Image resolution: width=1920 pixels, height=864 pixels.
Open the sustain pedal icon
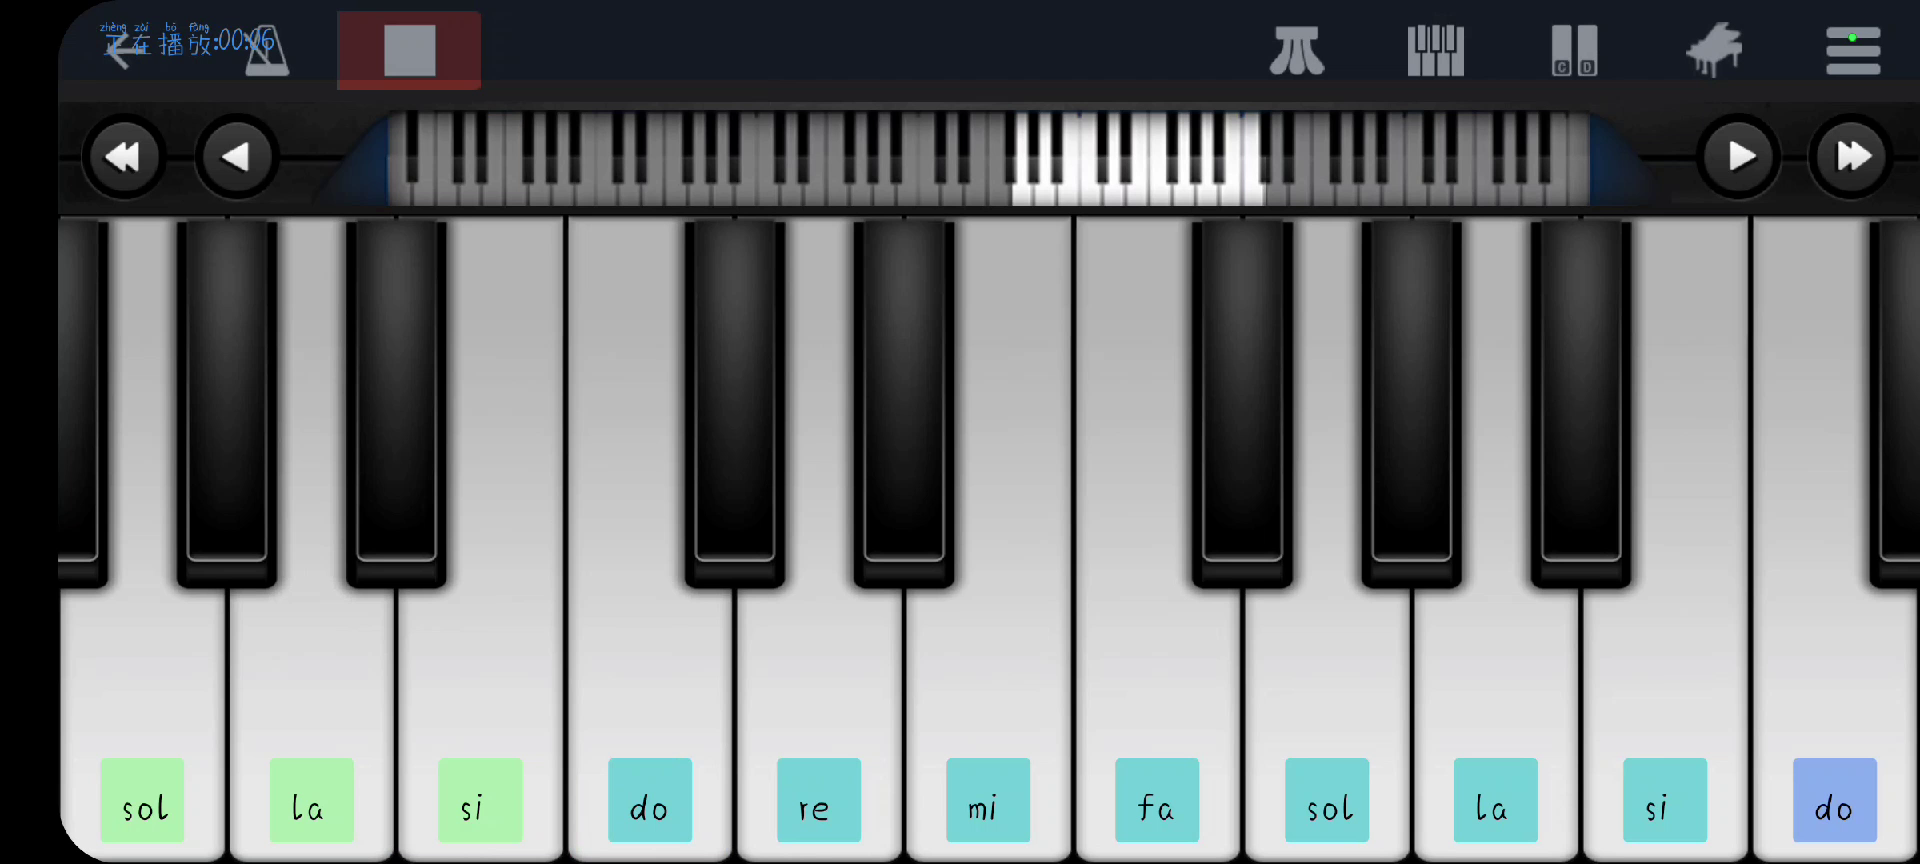1297,51
